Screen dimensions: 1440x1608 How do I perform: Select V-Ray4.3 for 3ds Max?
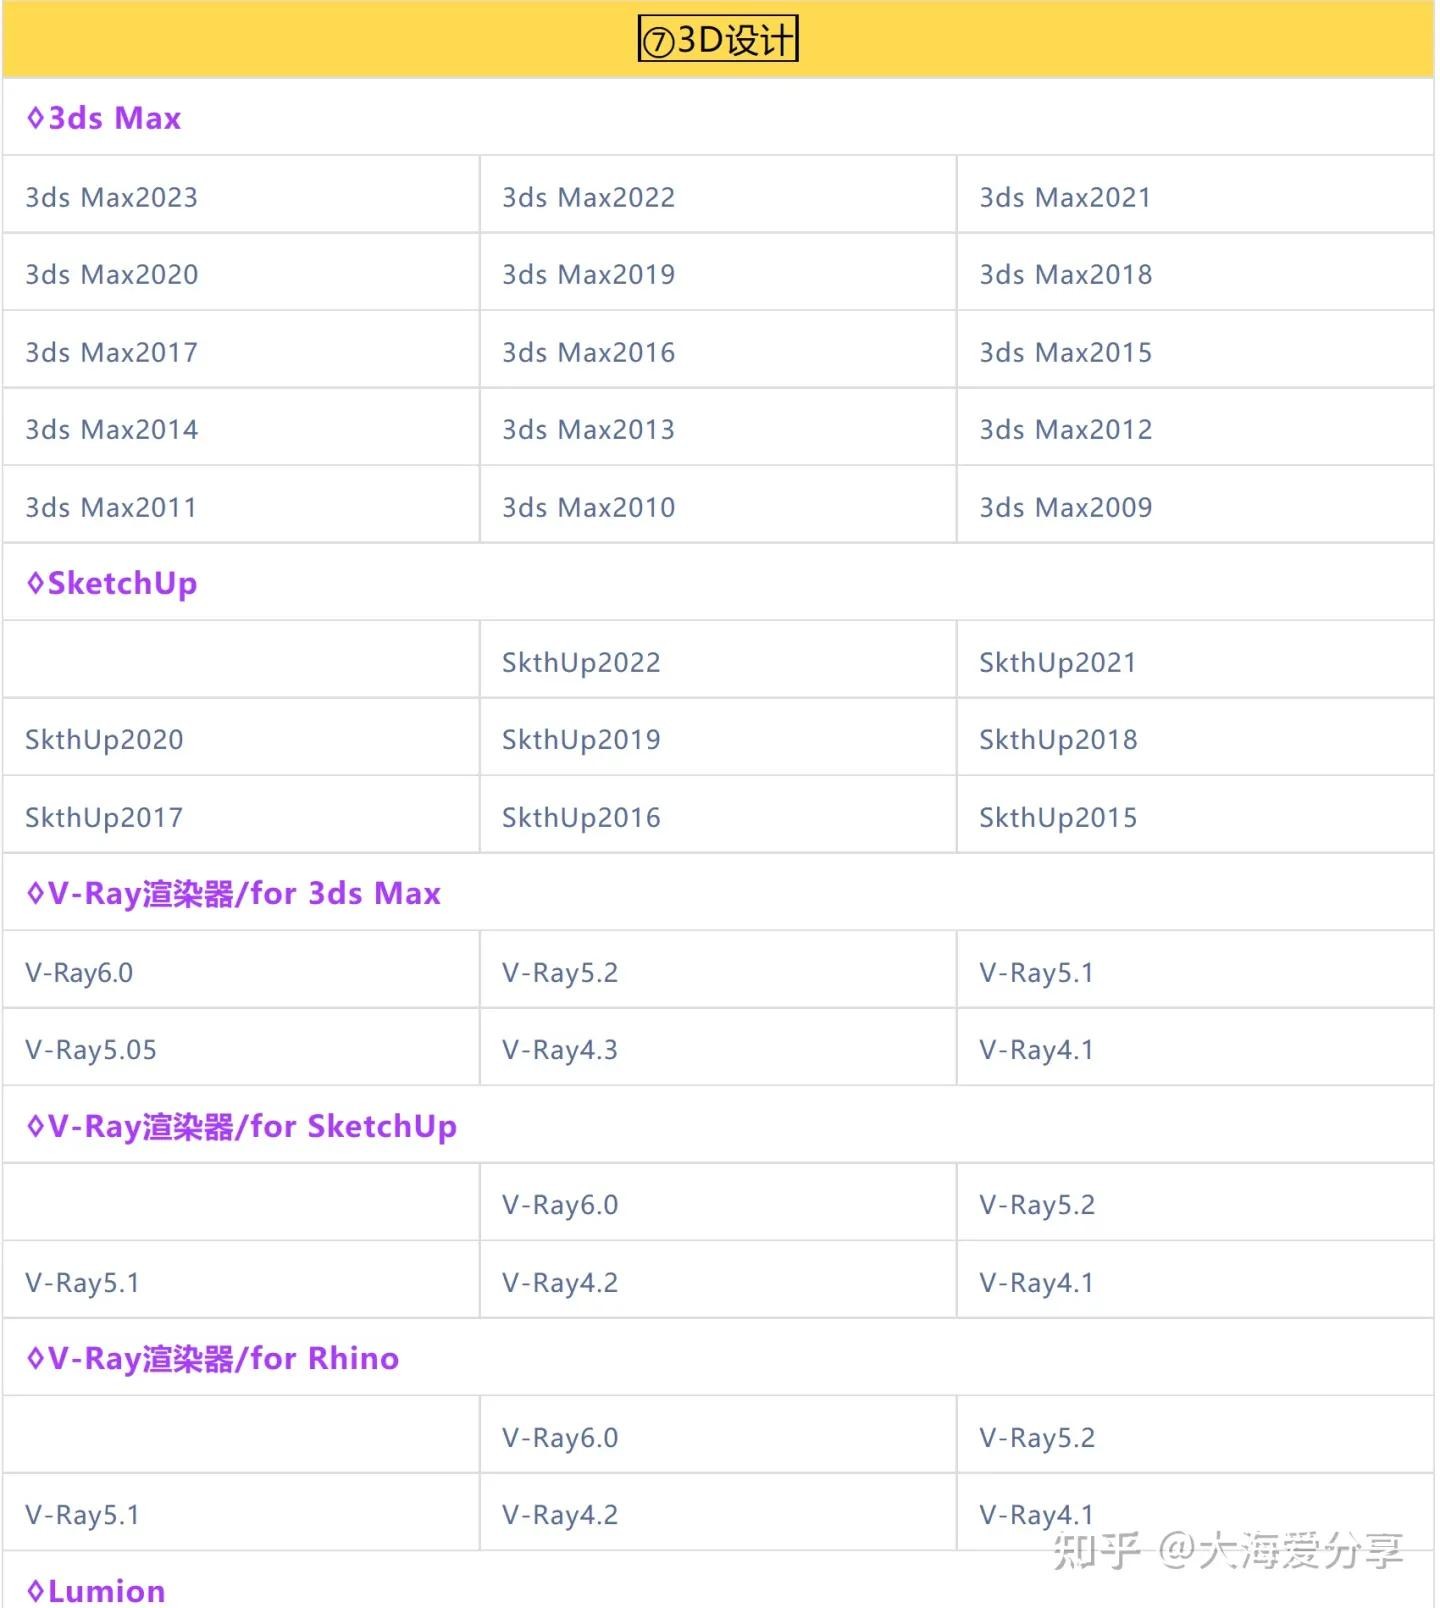click(x=560, y=1049)
